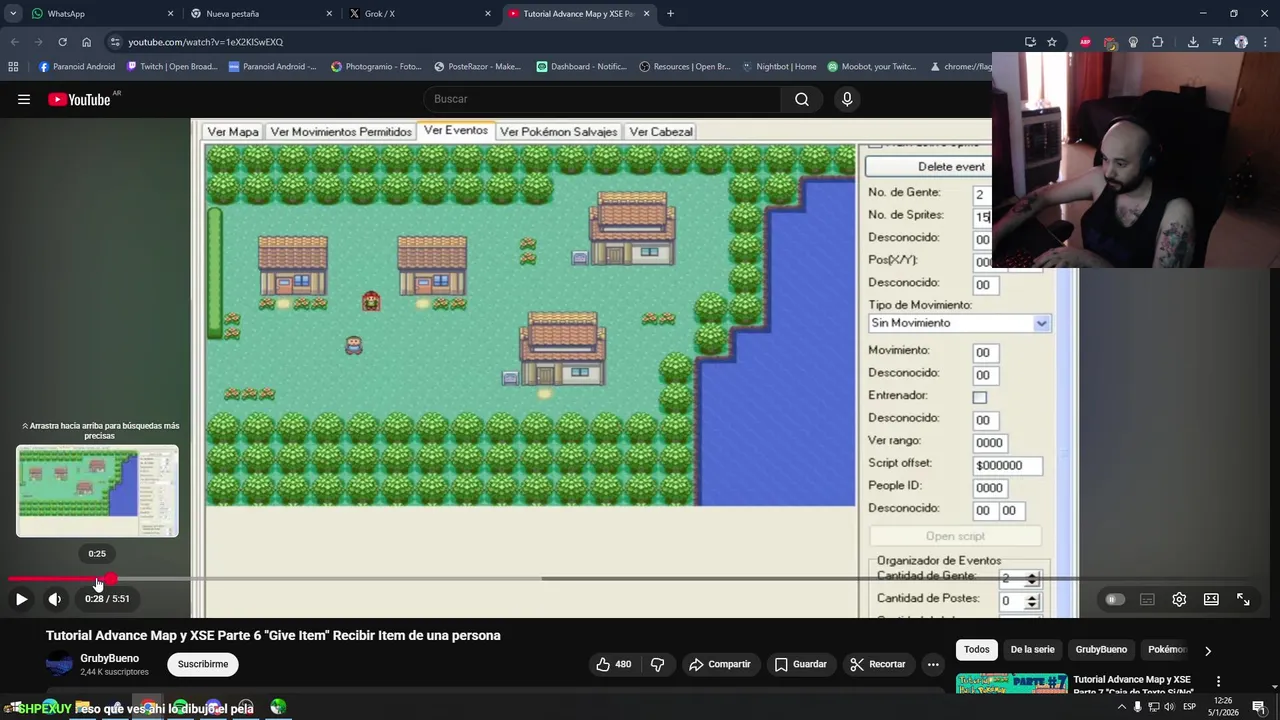Expand the system tray hidden icons chevron

(x=1121, y=707)
